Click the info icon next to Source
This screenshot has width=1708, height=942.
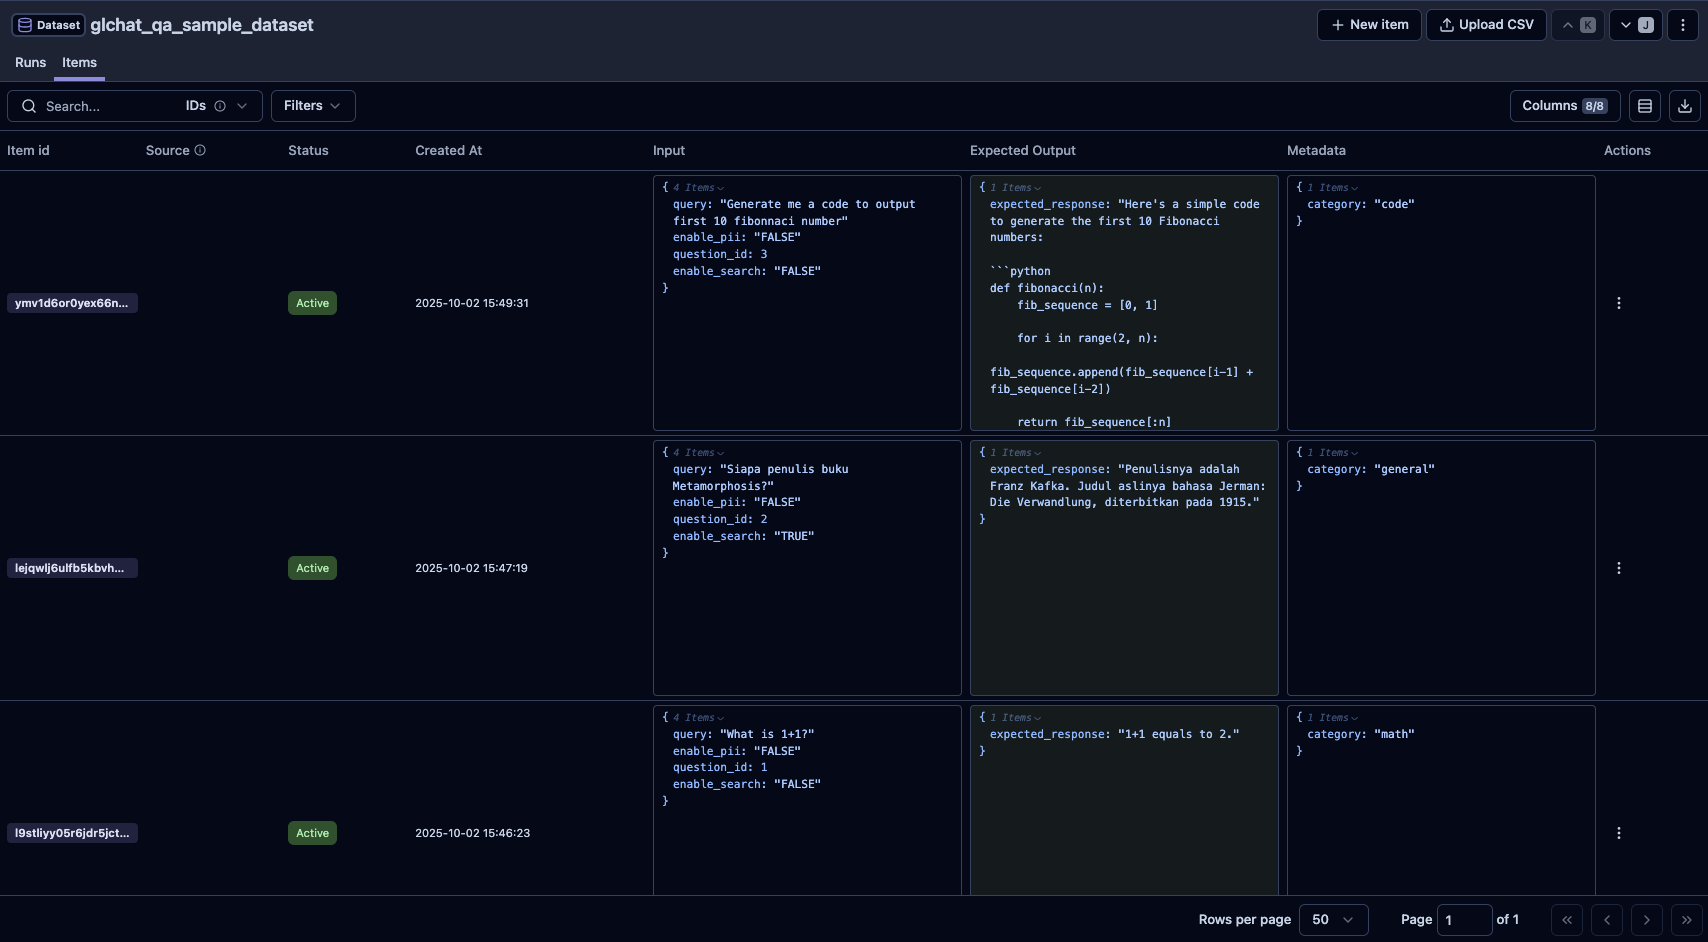click(200, 150)
